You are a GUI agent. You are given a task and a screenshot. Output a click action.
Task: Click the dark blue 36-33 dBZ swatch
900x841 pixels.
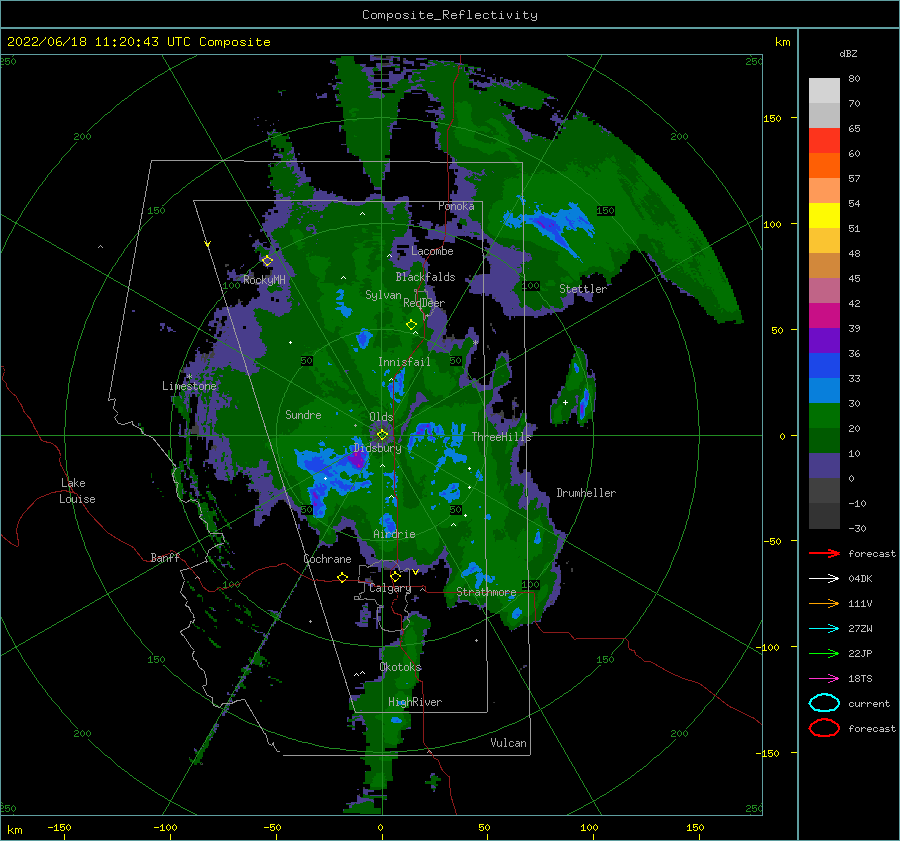[x=824, y=366]
